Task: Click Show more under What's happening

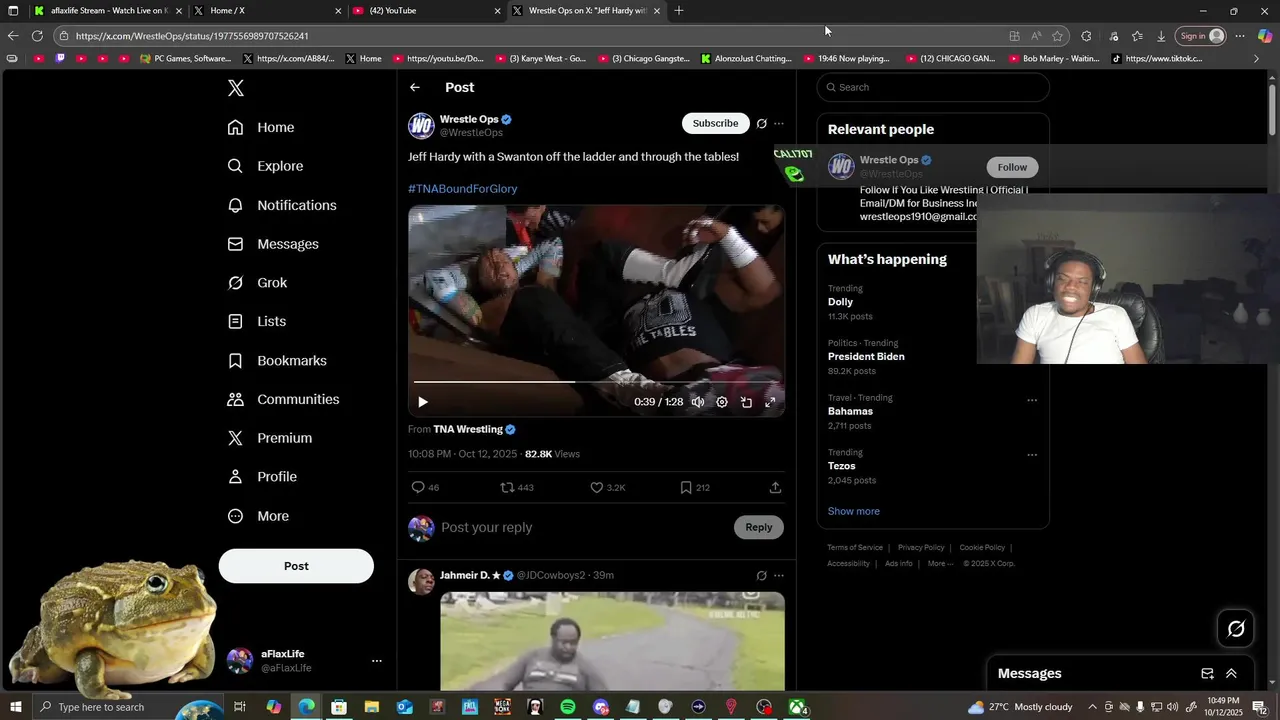Action: [x=854, y=511]
